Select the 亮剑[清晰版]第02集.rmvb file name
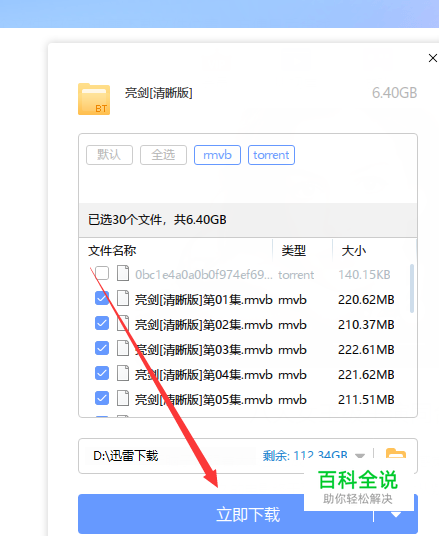The height and width of the screenshot is (536, 439). pos(203,325)
